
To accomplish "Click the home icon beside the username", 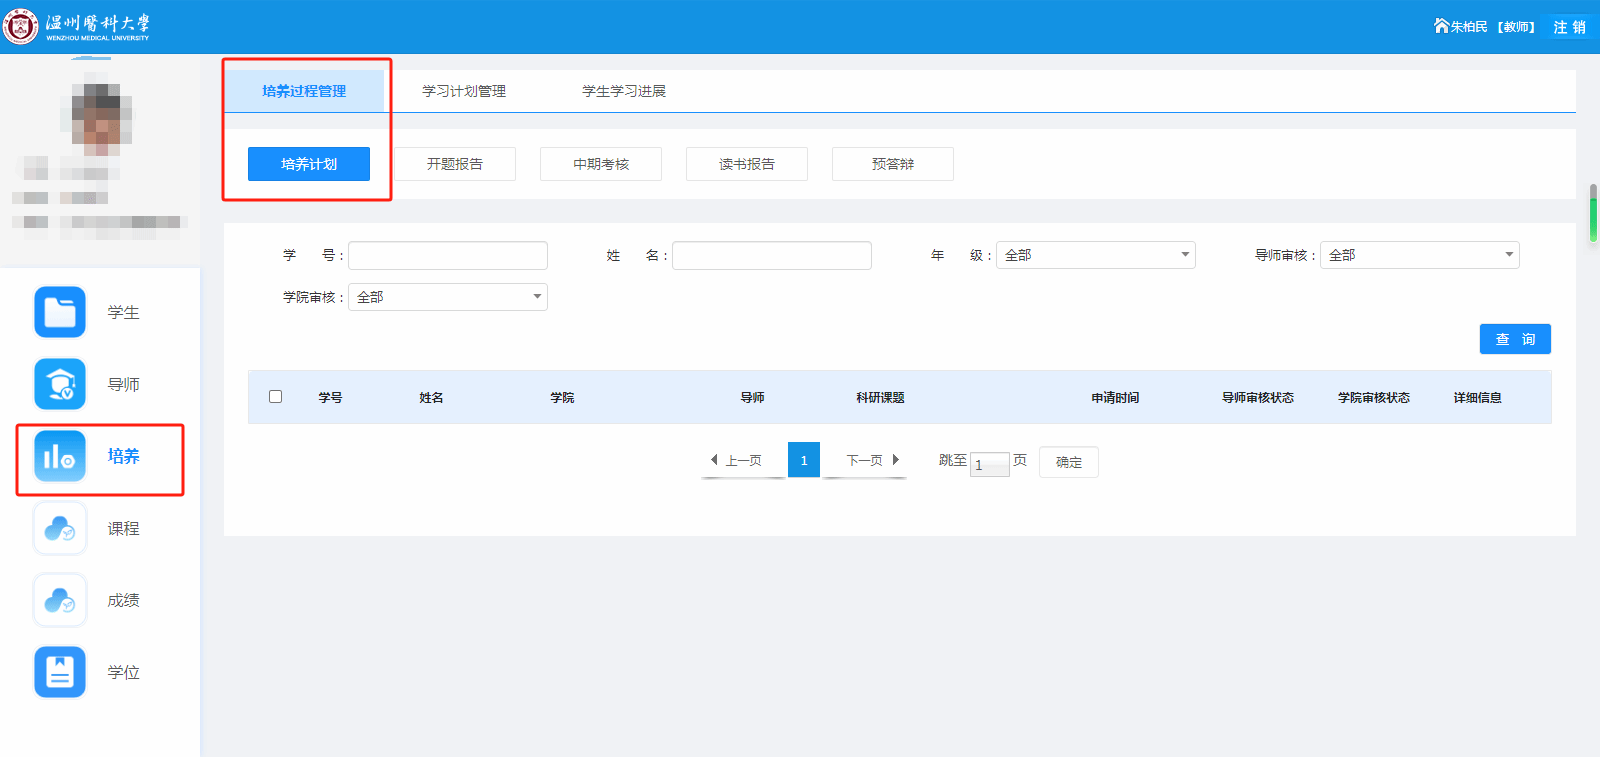I will (x=1441, y=26).
